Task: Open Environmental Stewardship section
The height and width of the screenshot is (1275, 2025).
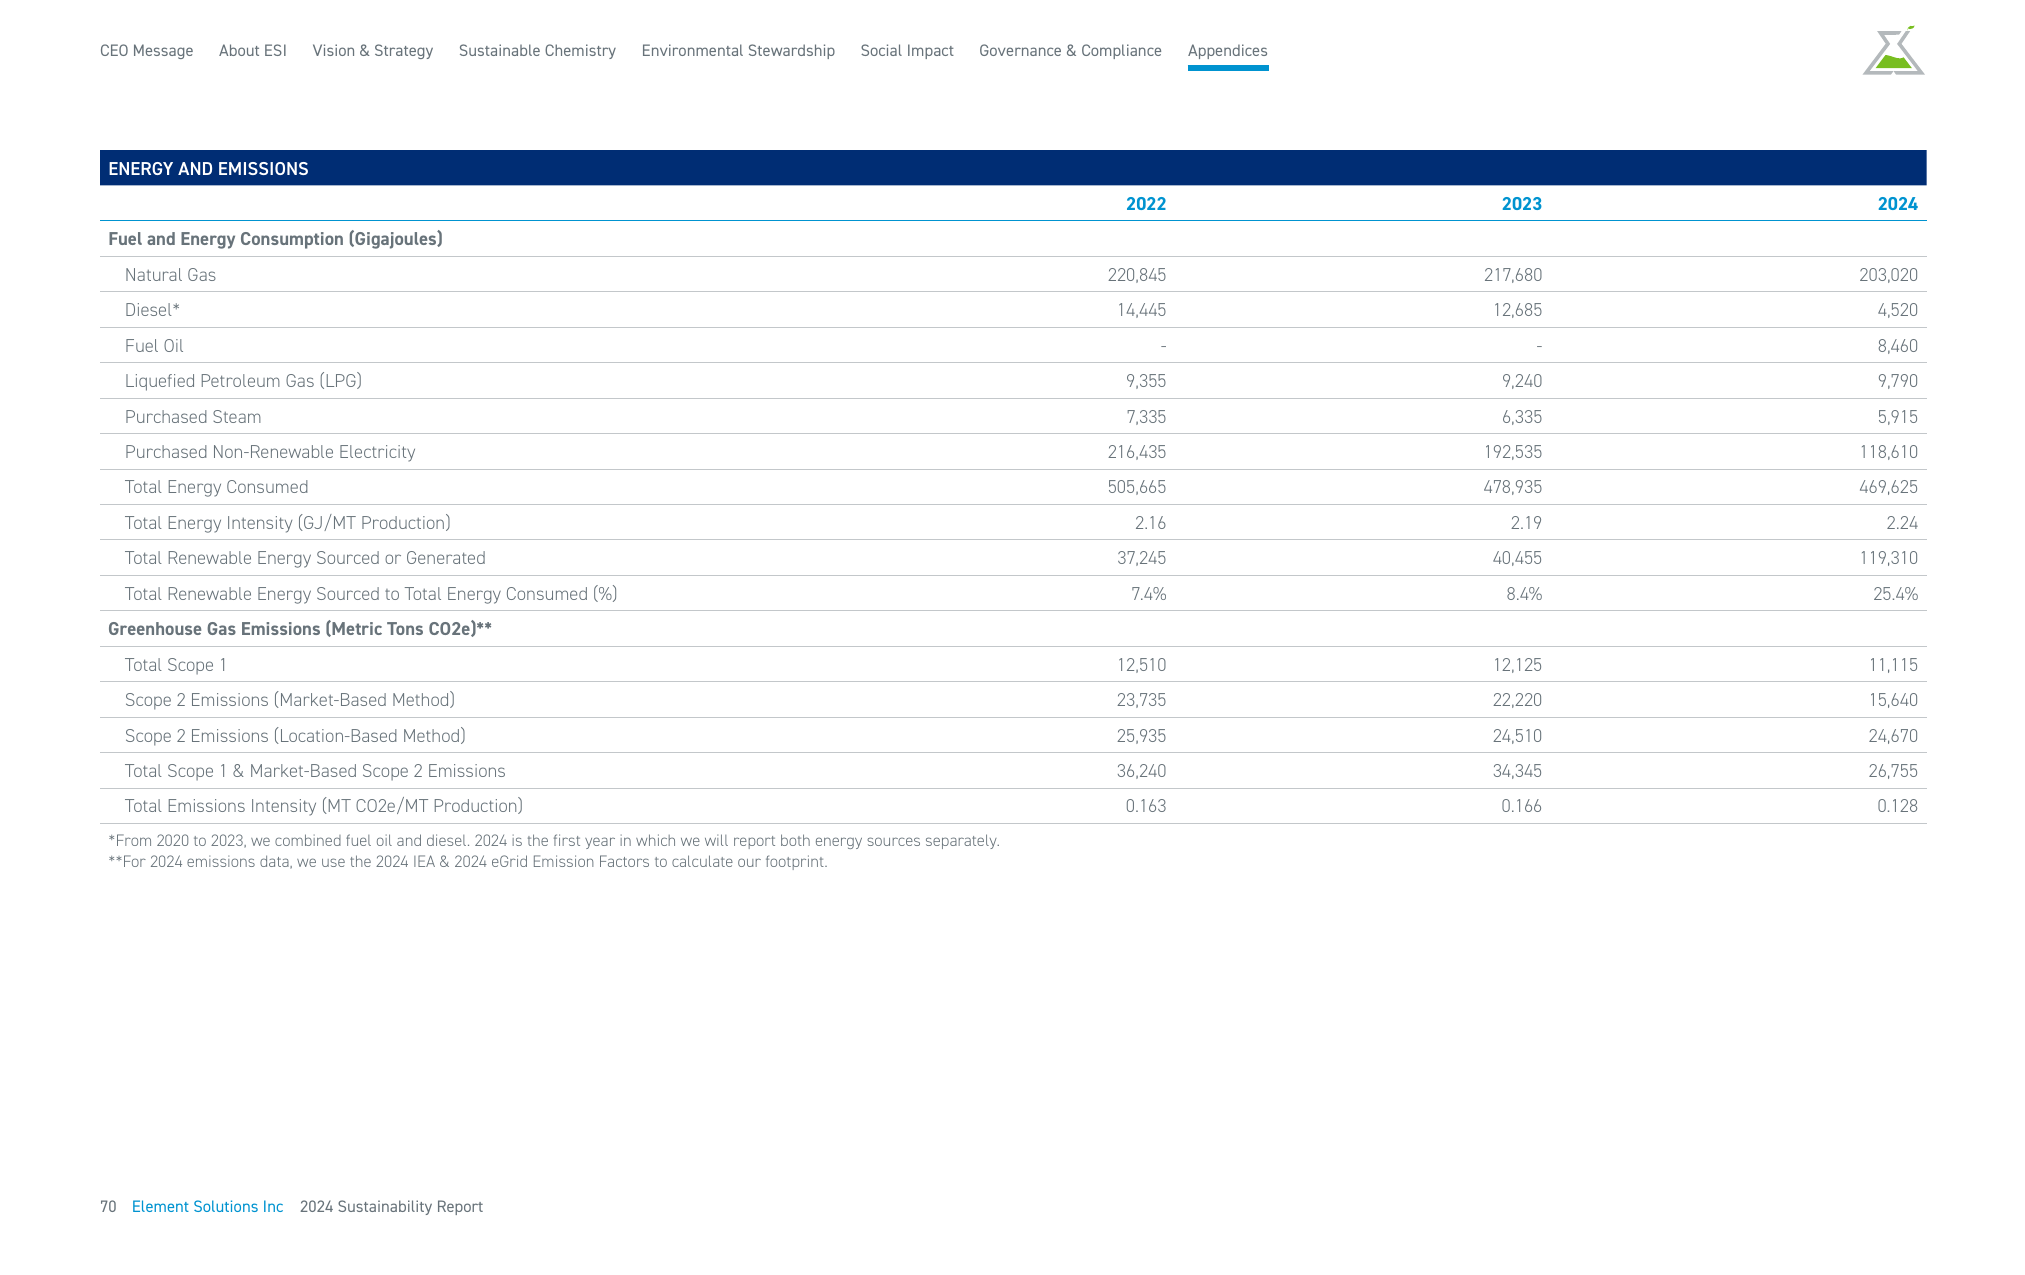Action: coord(738,51)
